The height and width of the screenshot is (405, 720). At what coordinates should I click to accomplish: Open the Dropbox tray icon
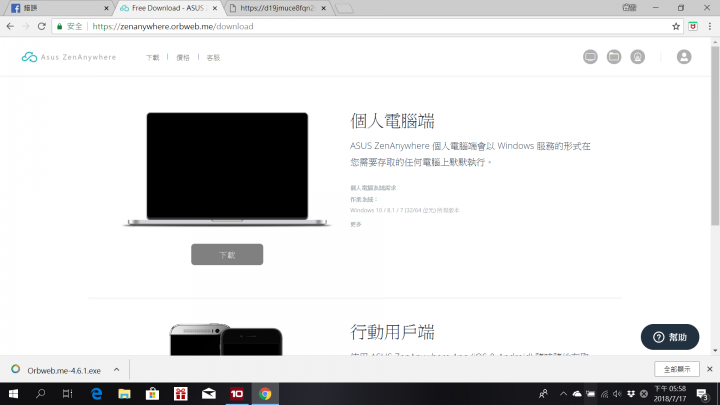(630, 394)
